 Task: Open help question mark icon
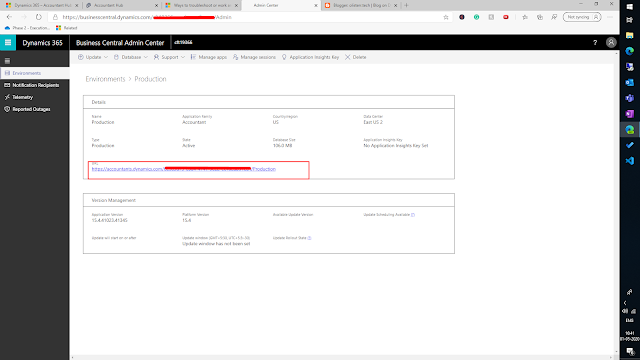[x=595, y=42]
